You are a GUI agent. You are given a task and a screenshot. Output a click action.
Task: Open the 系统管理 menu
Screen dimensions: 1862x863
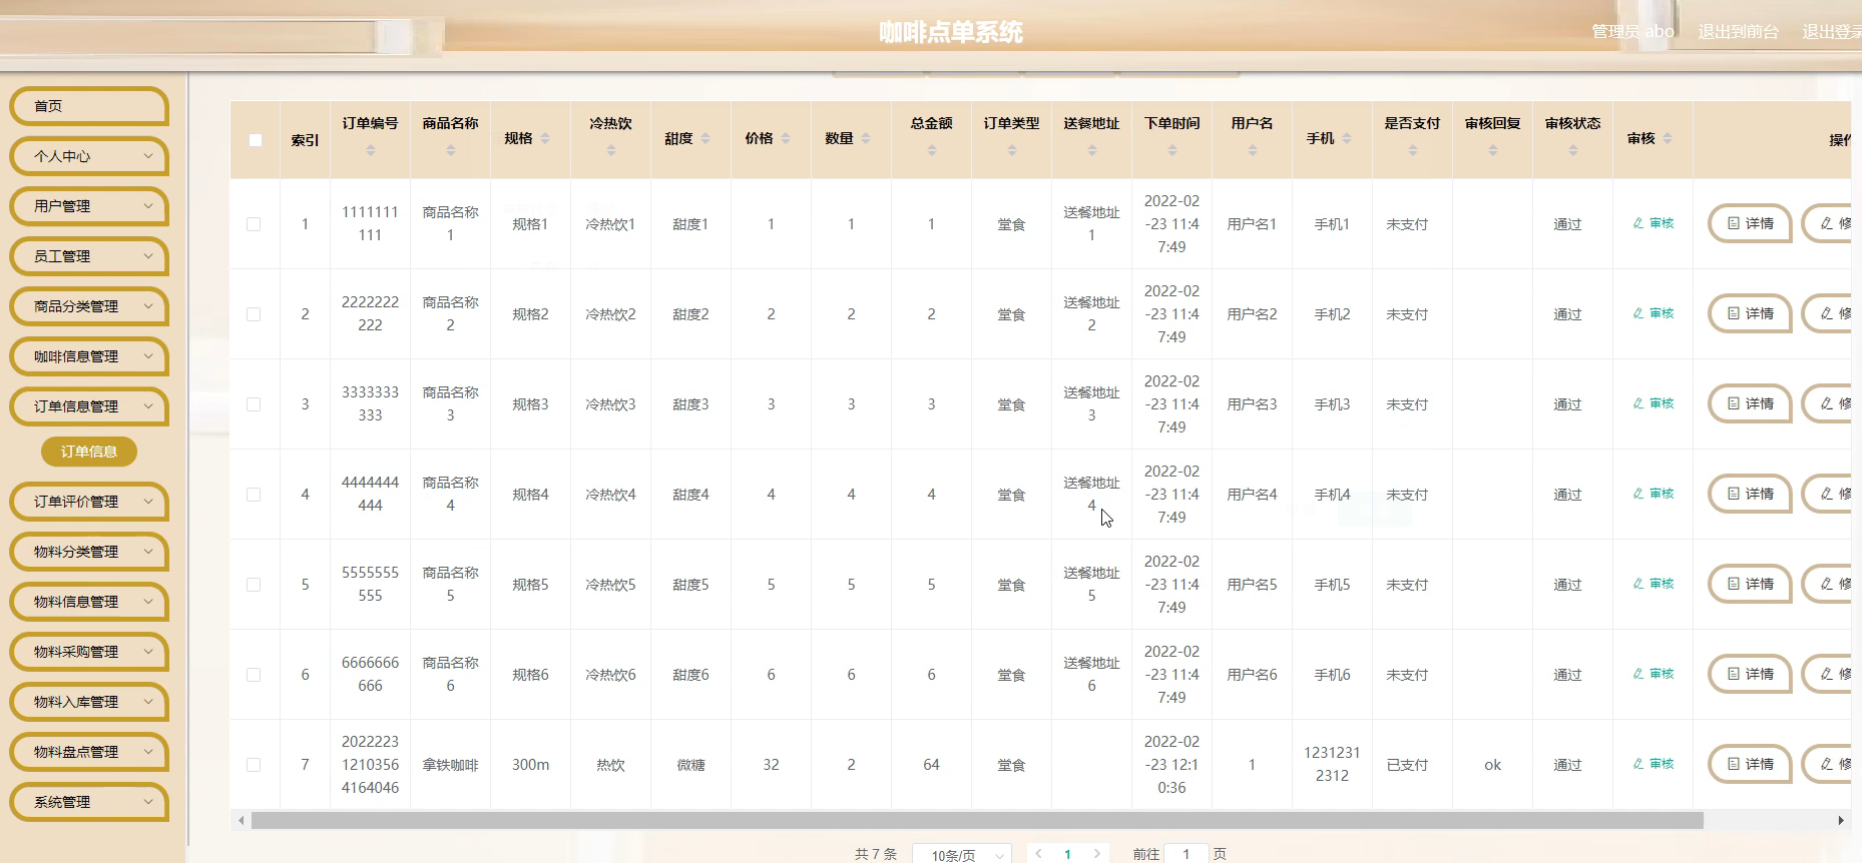pyautogui.click(x=89, y=801)
